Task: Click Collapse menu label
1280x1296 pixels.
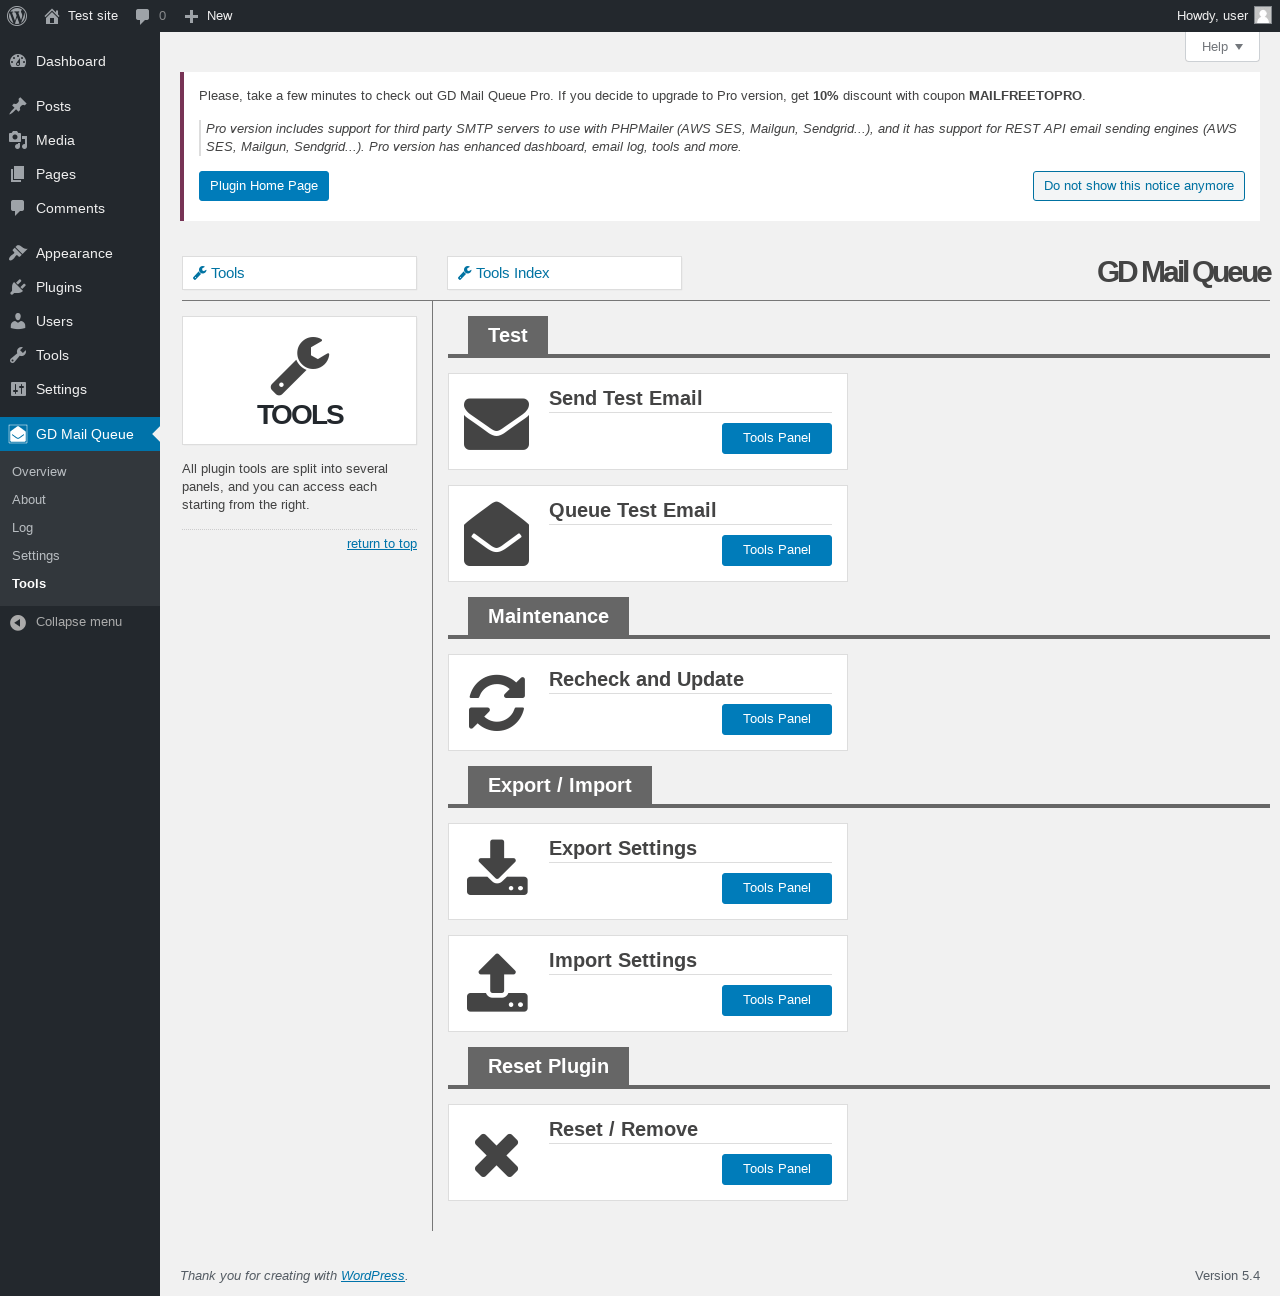Action: (79, 622)
